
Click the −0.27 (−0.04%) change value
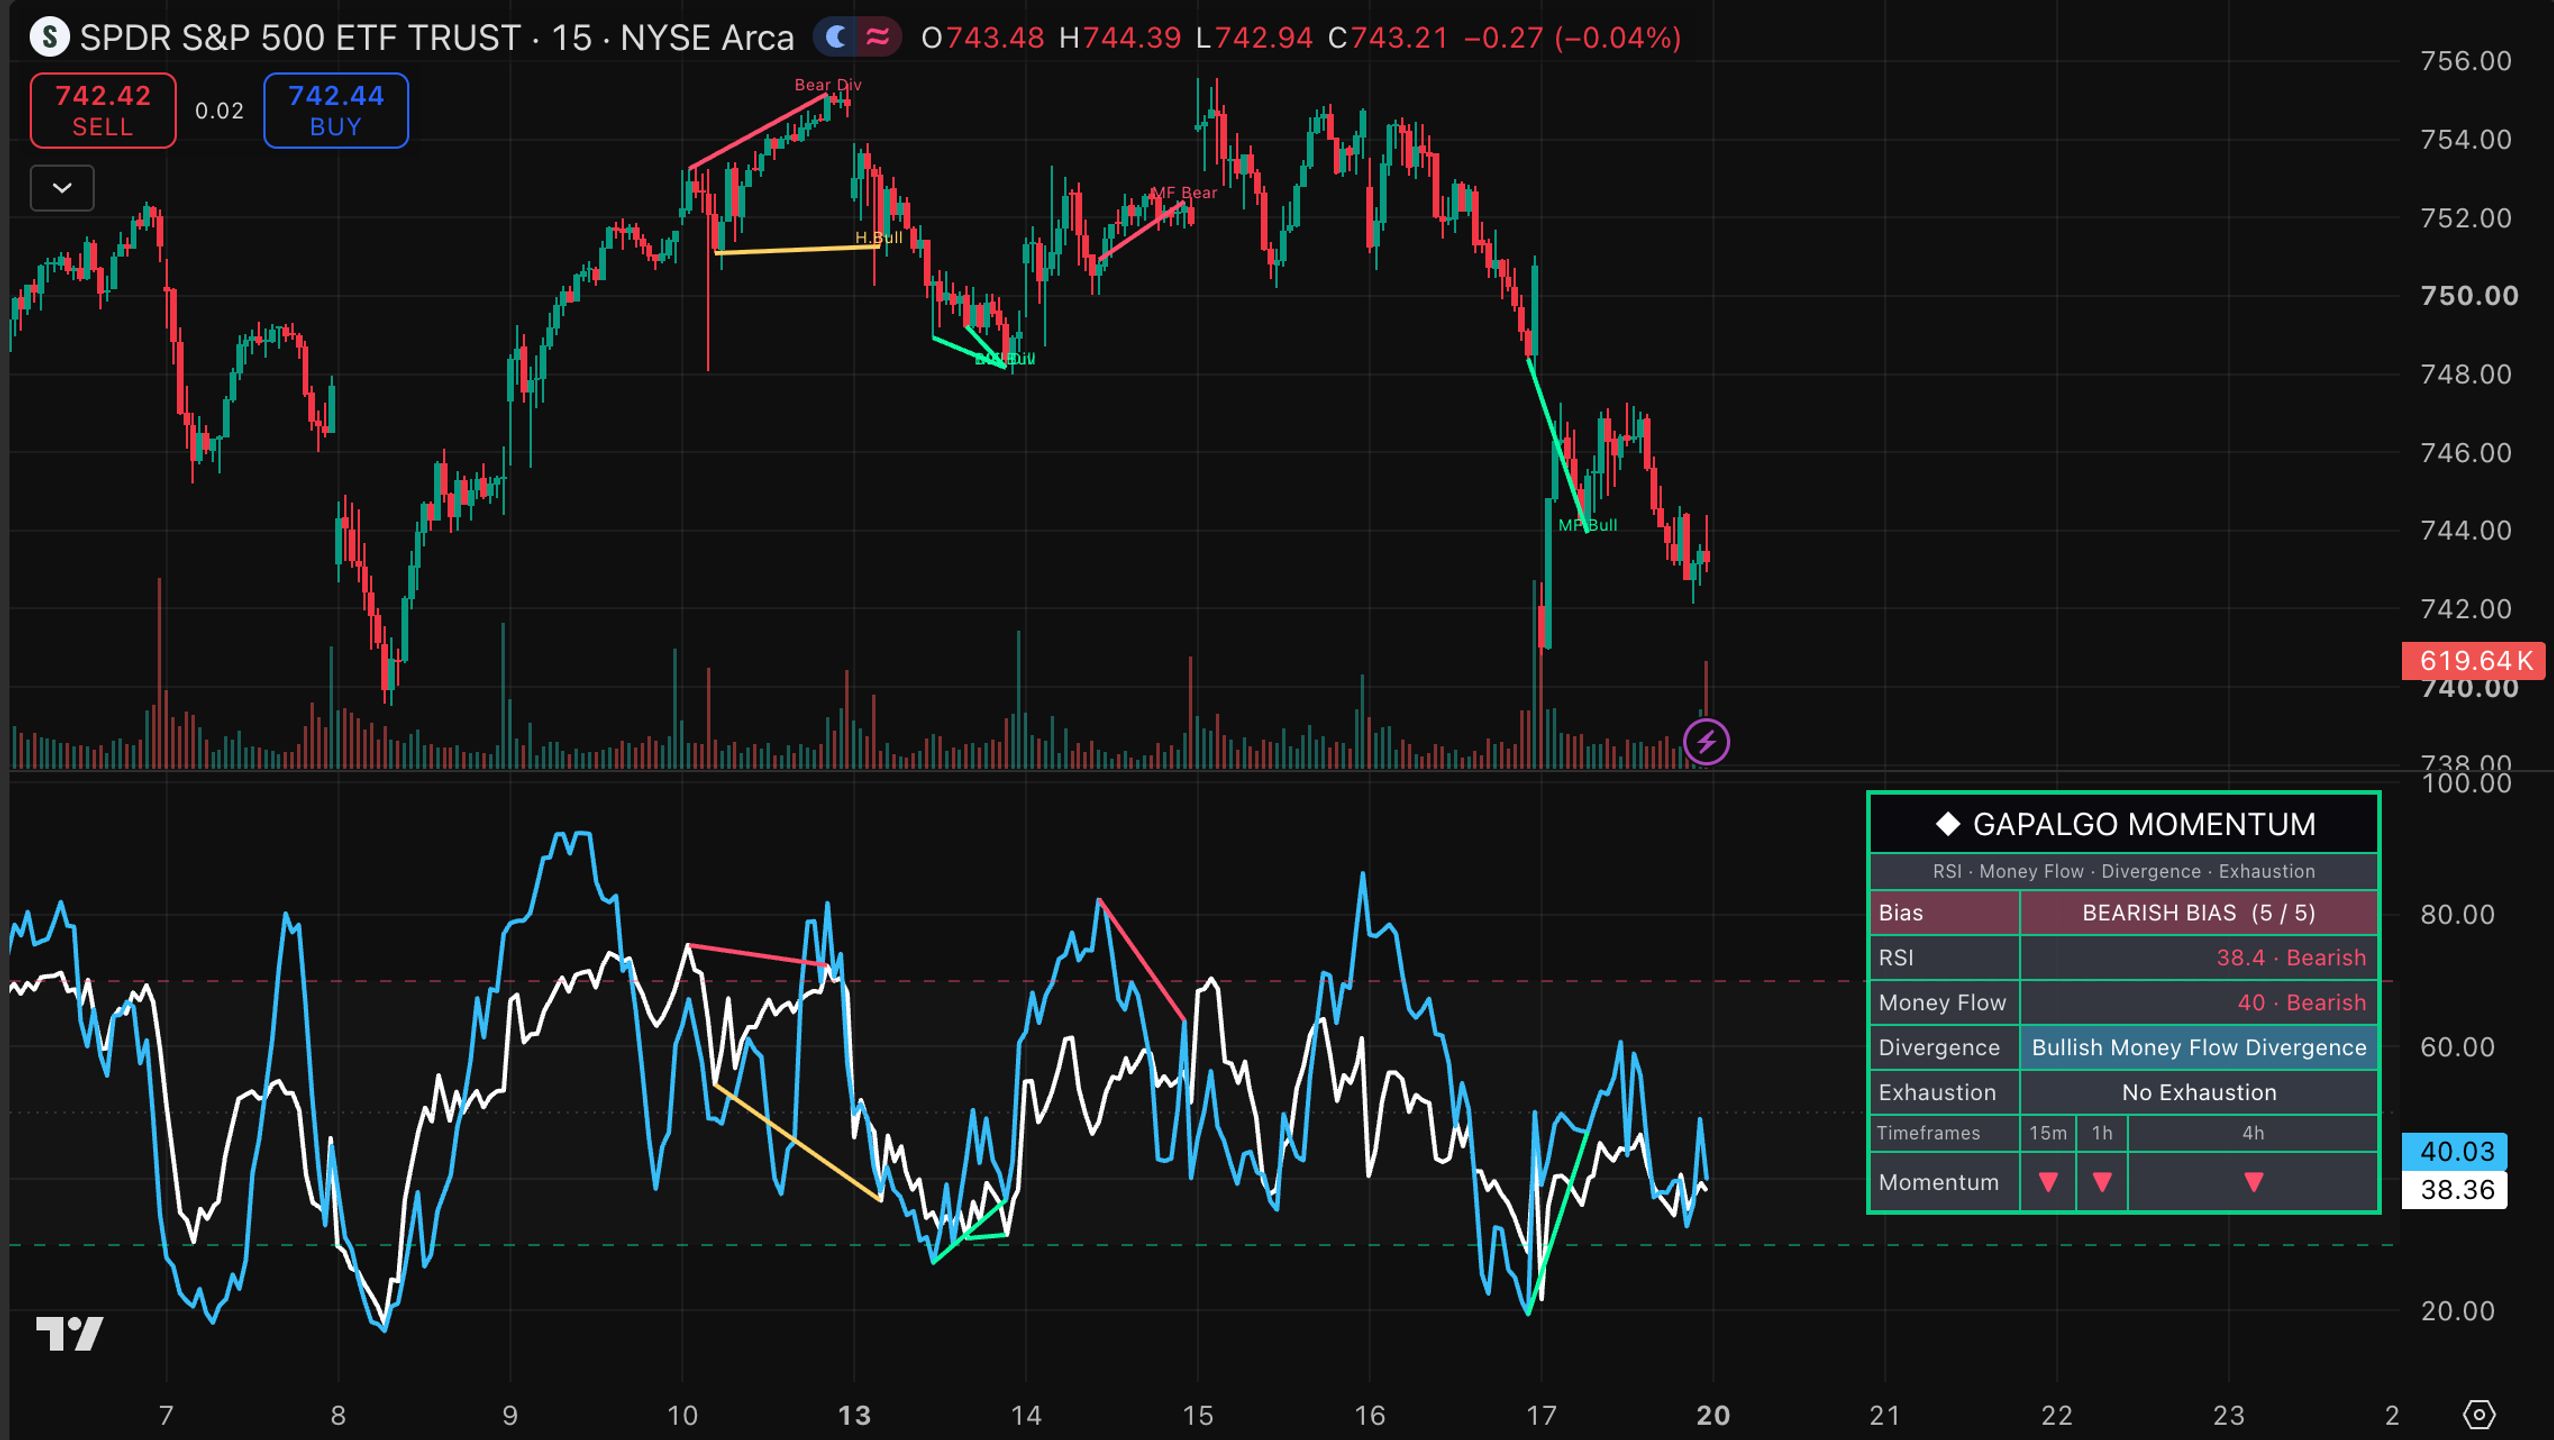click(x=1572, y=38)
